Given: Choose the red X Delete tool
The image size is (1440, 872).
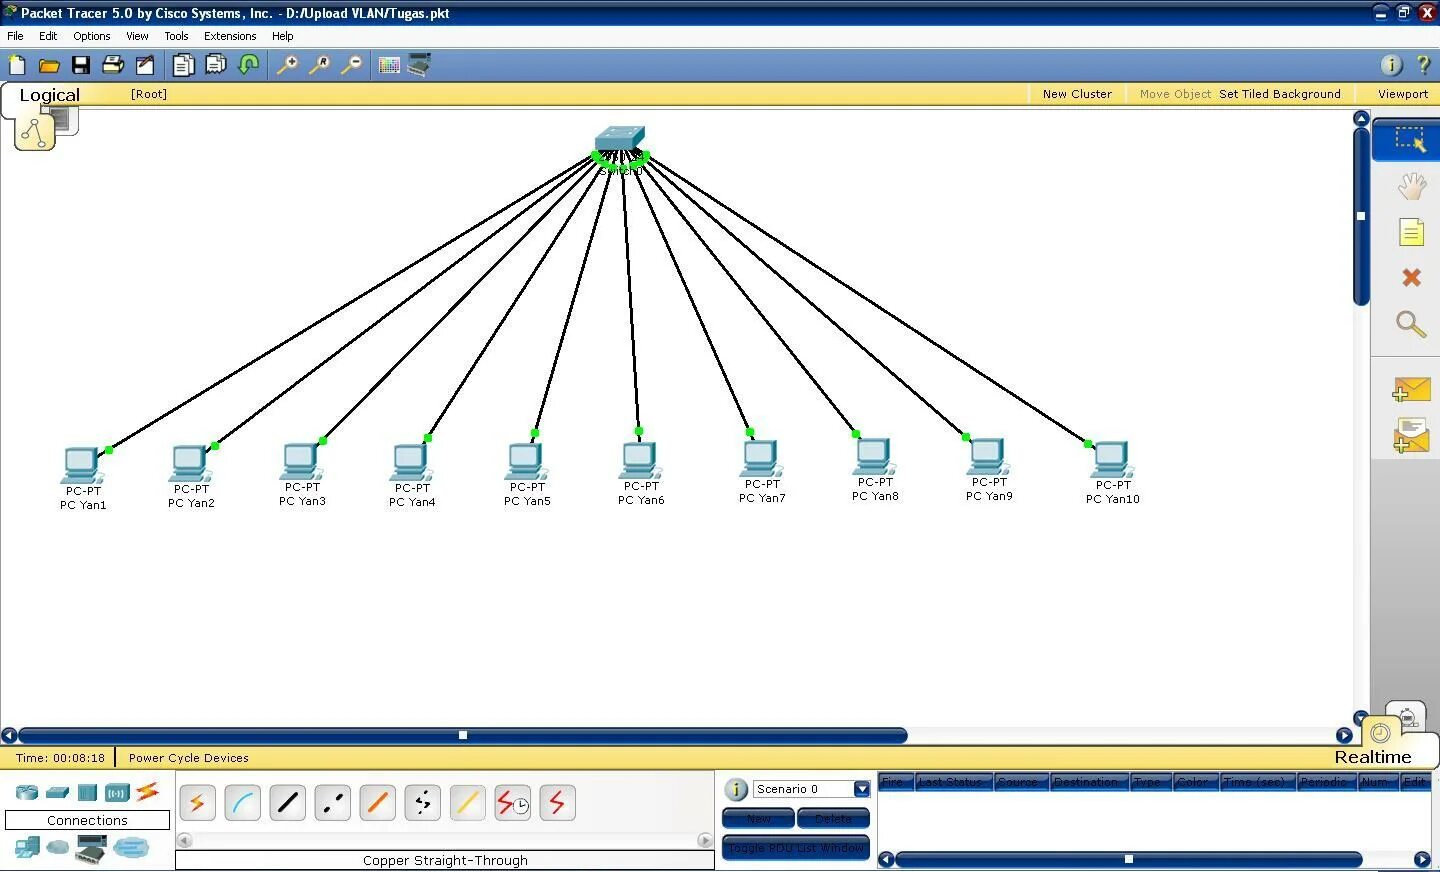Looking at the screenshot, I should pos(1411,277).
